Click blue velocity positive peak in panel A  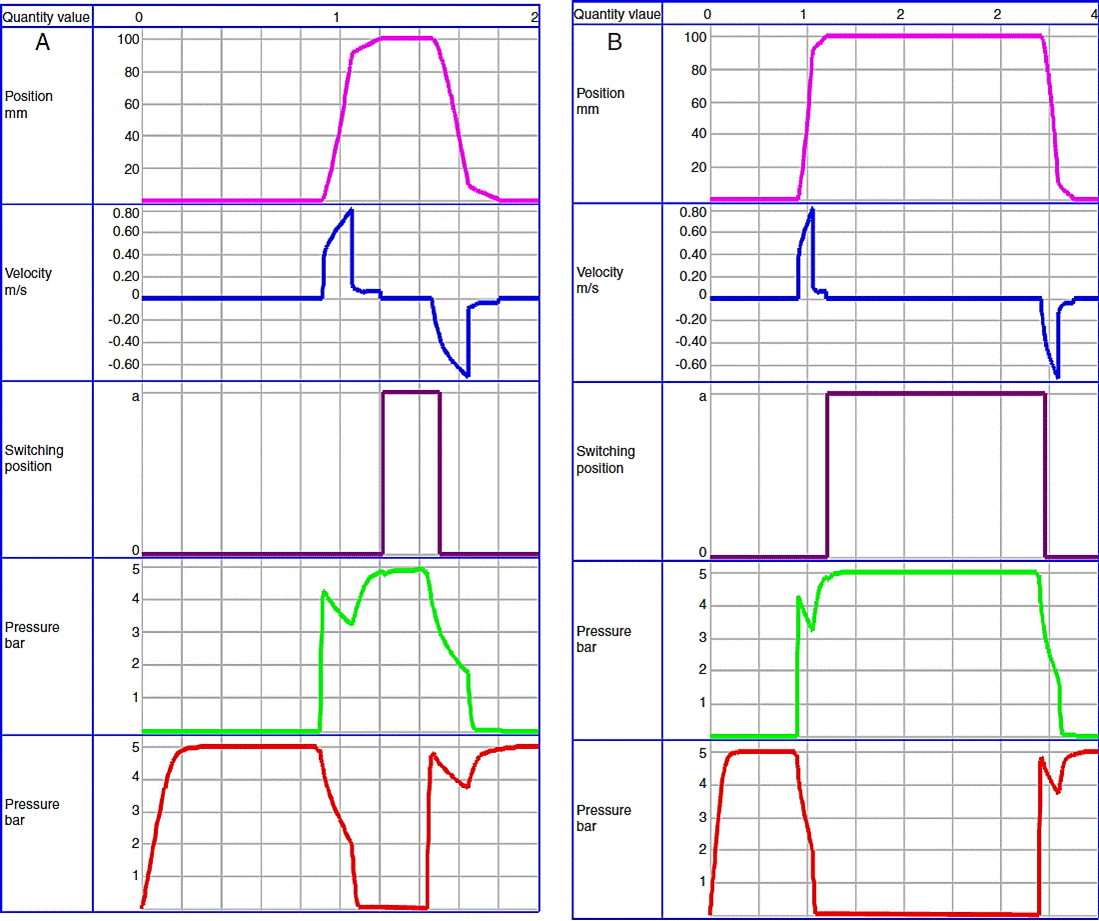click(350, 210)
